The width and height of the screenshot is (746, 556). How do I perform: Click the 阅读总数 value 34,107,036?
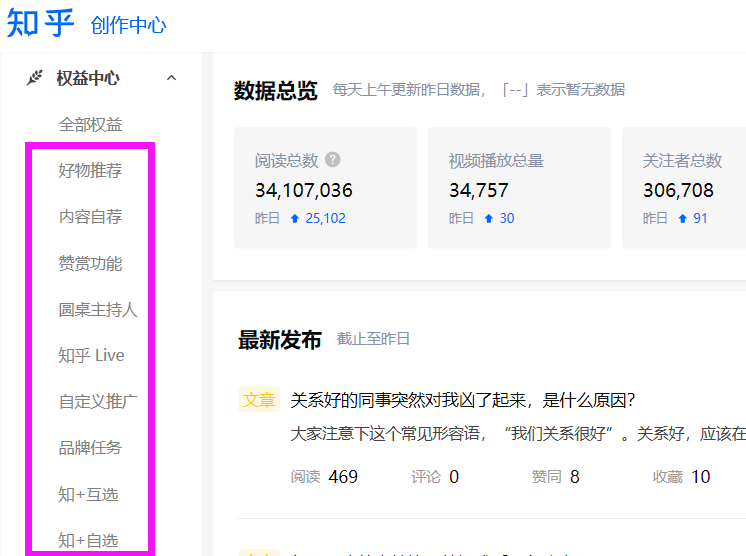pyautogui.click(x=304, y=190)
